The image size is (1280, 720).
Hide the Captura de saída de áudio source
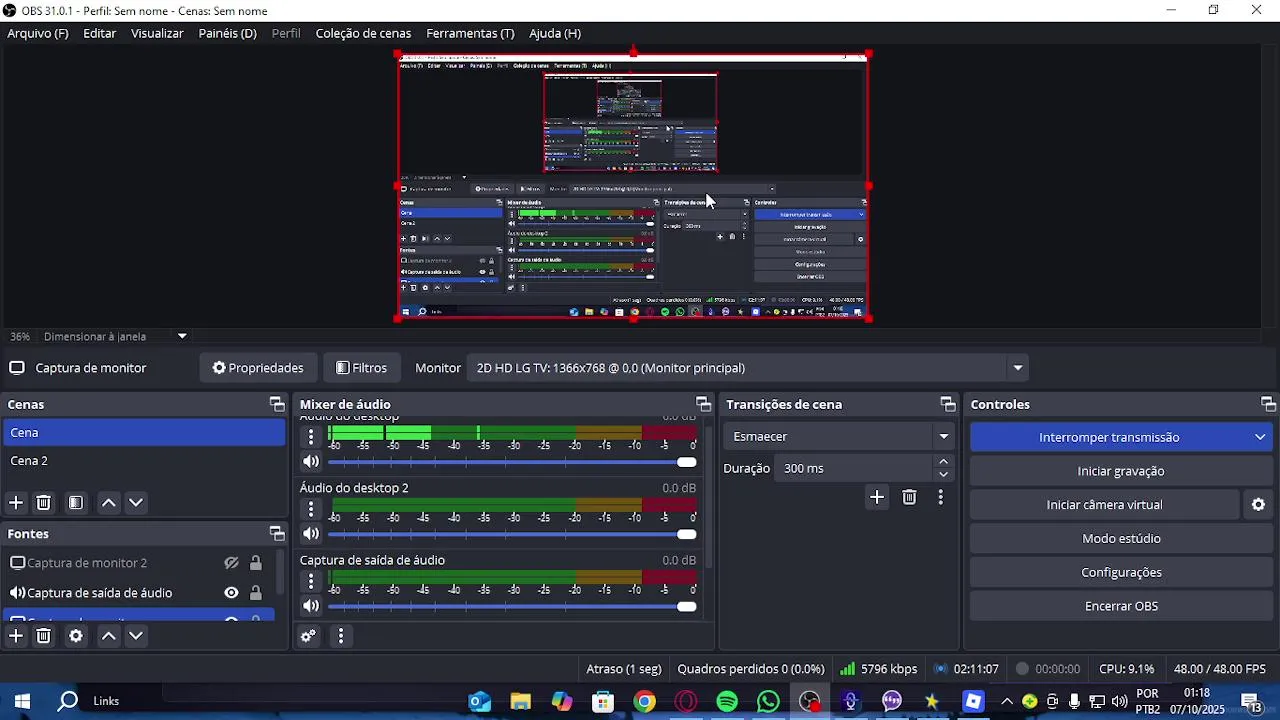(x=231, y=593)
